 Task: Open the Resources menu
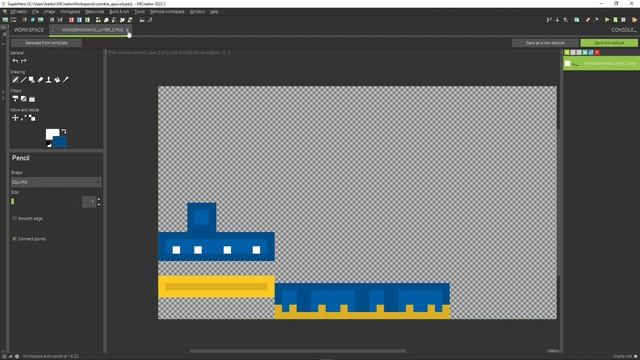pyautogui.click(x=94, y=12)
